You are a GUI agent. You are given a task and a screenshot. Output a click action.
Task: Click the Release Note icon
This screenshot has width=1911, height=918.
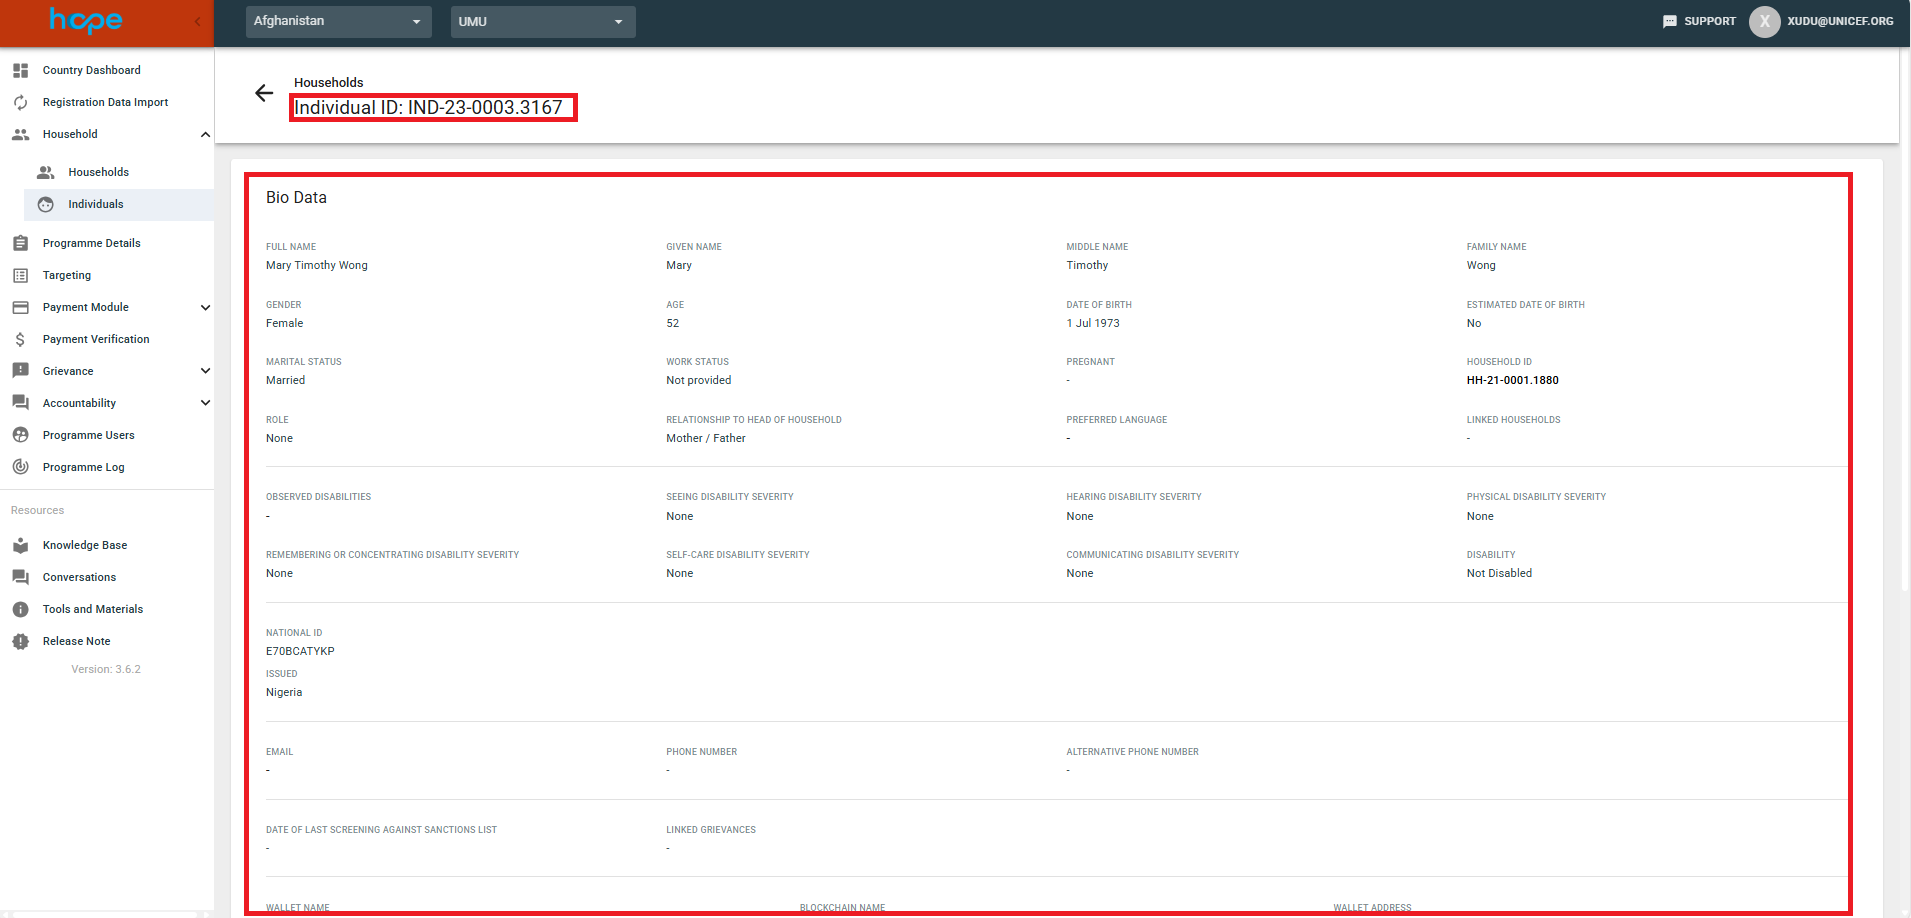20,641
